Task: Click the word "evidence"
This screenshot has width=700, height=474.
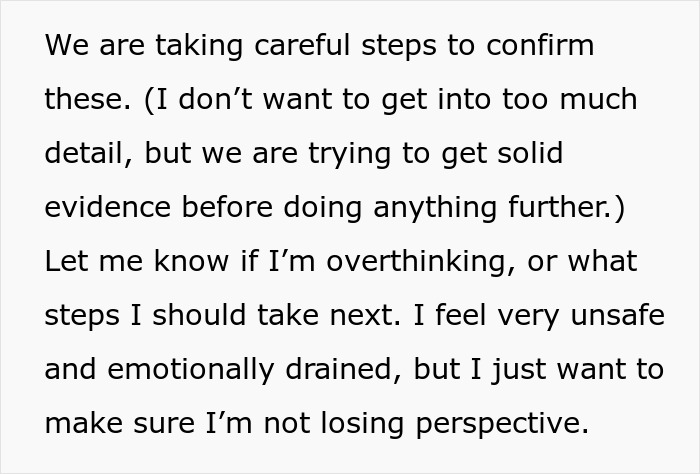Action: tap(108, 207)
